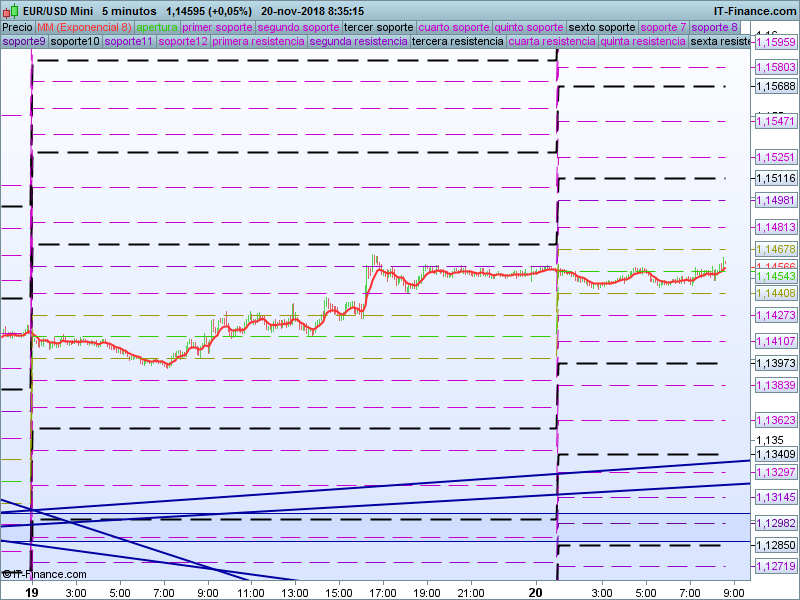Click the day 20 marker on time axis

pos(536,592)
